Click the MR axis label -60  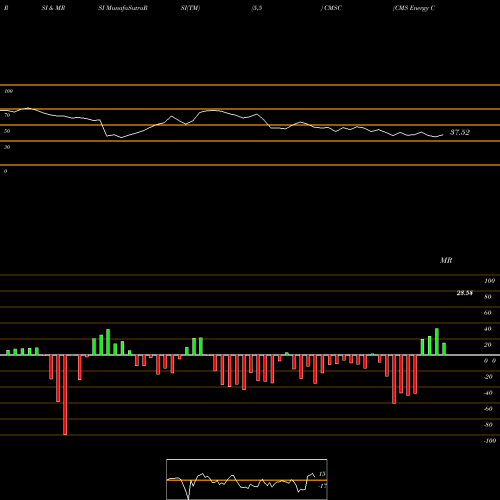[488, 409]
